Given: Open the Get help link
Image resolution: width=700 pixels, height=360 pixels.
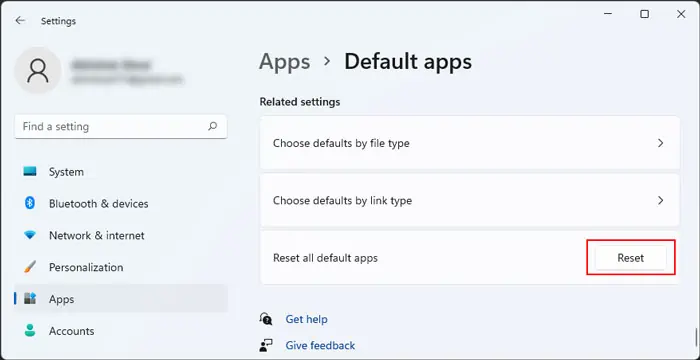Looking at the screenshot, I should click(x=306, y=319).
